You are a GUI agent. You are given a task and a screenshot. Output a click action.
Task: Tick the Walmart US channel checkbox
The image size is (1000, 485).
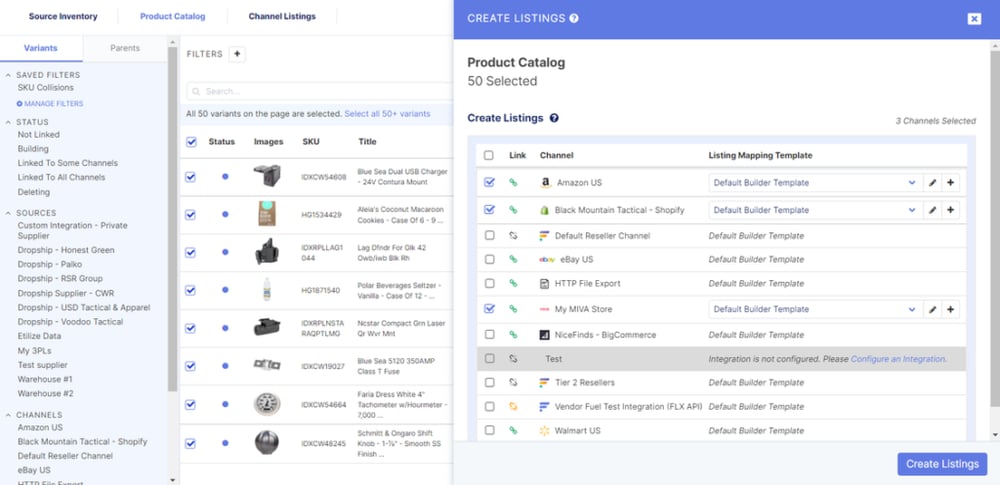[x=489, y=430]
